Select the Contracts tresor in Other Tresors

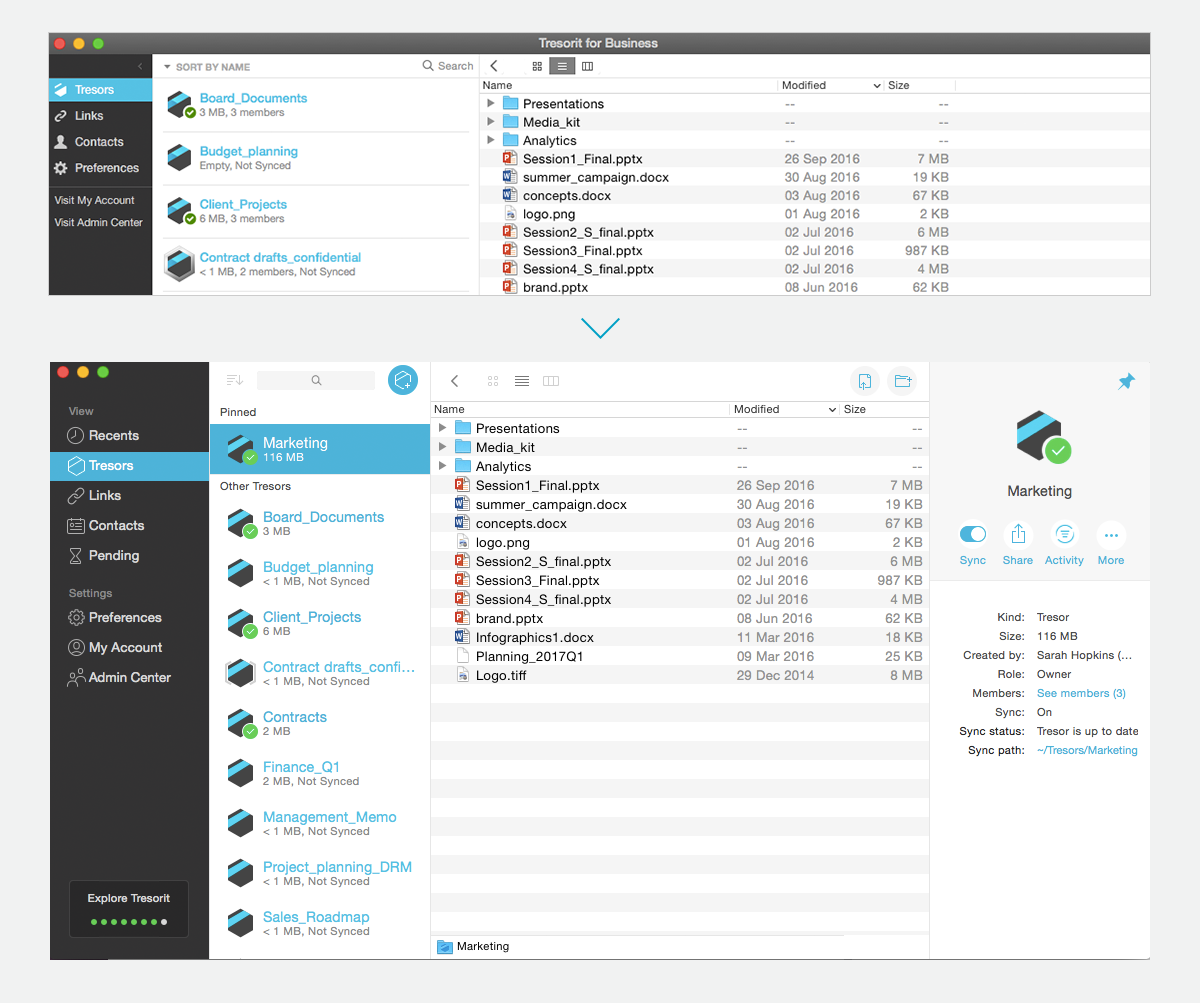click(x=320, y=723)
